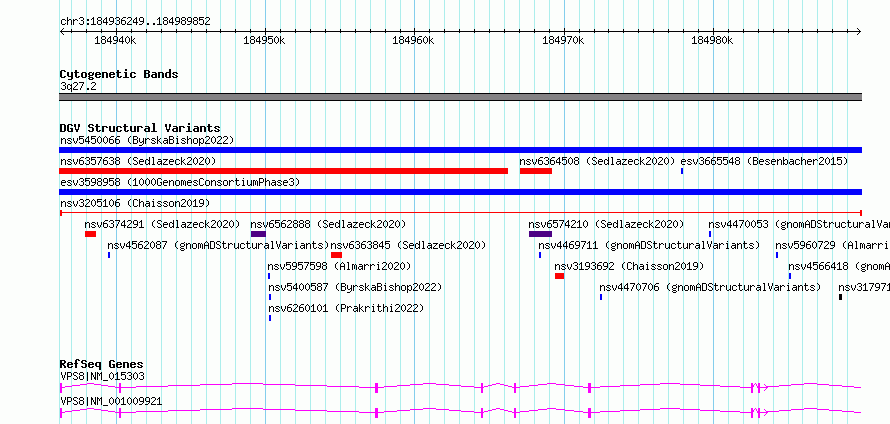The image size is (890, 424).
Task: Open the esv3598958 (1000GenomesConsortiumPhase3) label
Action: pos(180,182)
